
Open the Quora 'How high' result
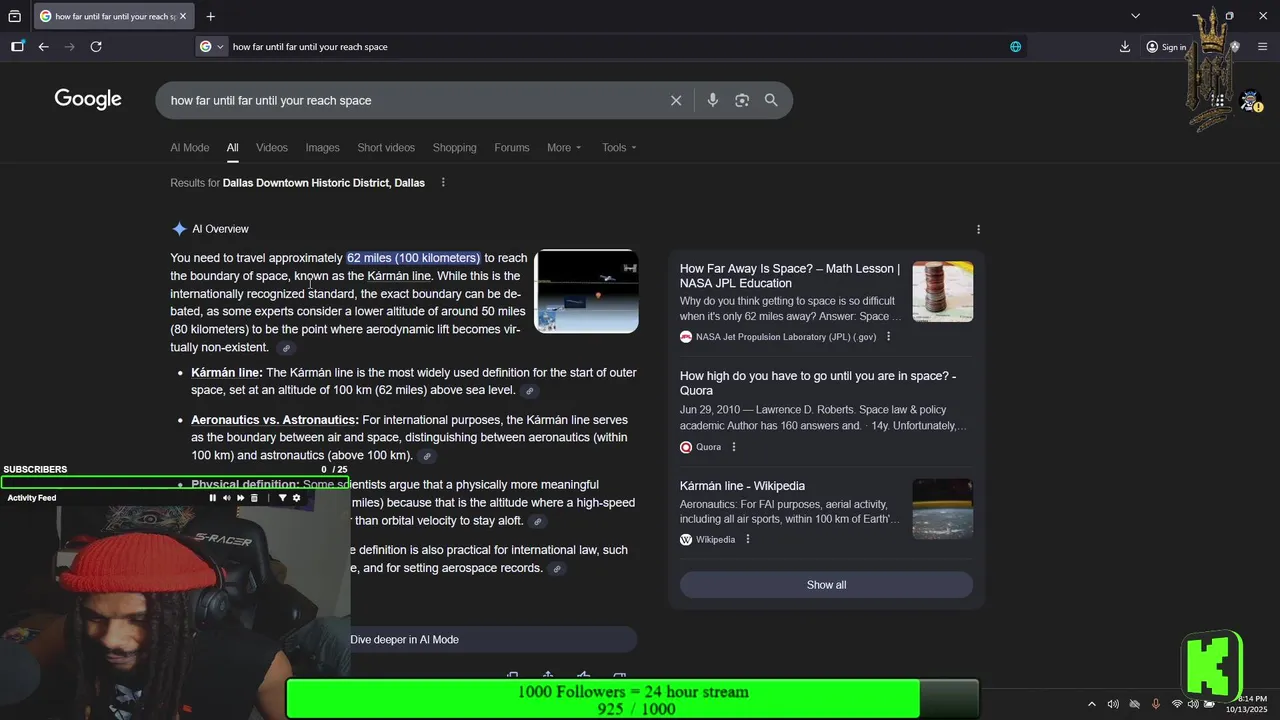coord(818,383)
